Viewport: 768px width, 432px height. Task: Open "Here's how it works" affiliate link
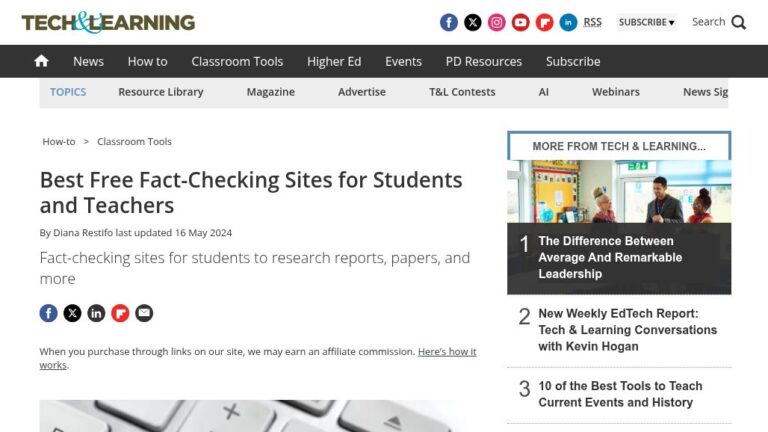446,352
